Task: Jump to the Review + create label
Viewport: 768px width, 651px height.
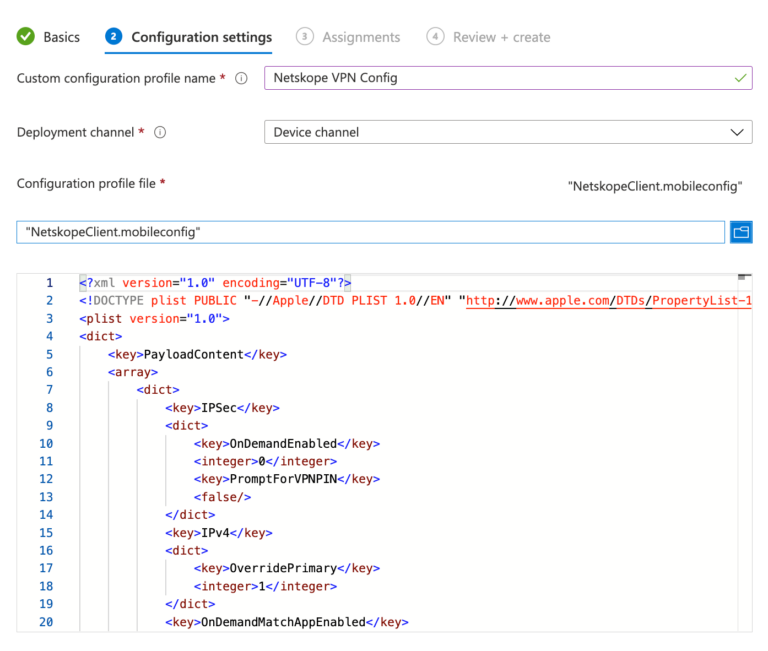Action: (x=501, y=37)
